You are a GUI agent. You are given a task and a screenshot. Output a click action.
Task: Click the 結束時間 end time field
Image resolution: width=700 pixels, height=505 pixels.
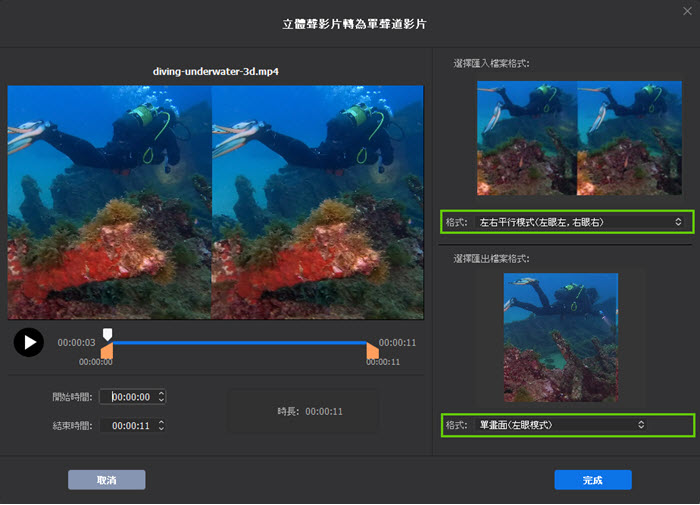(133, 426)
